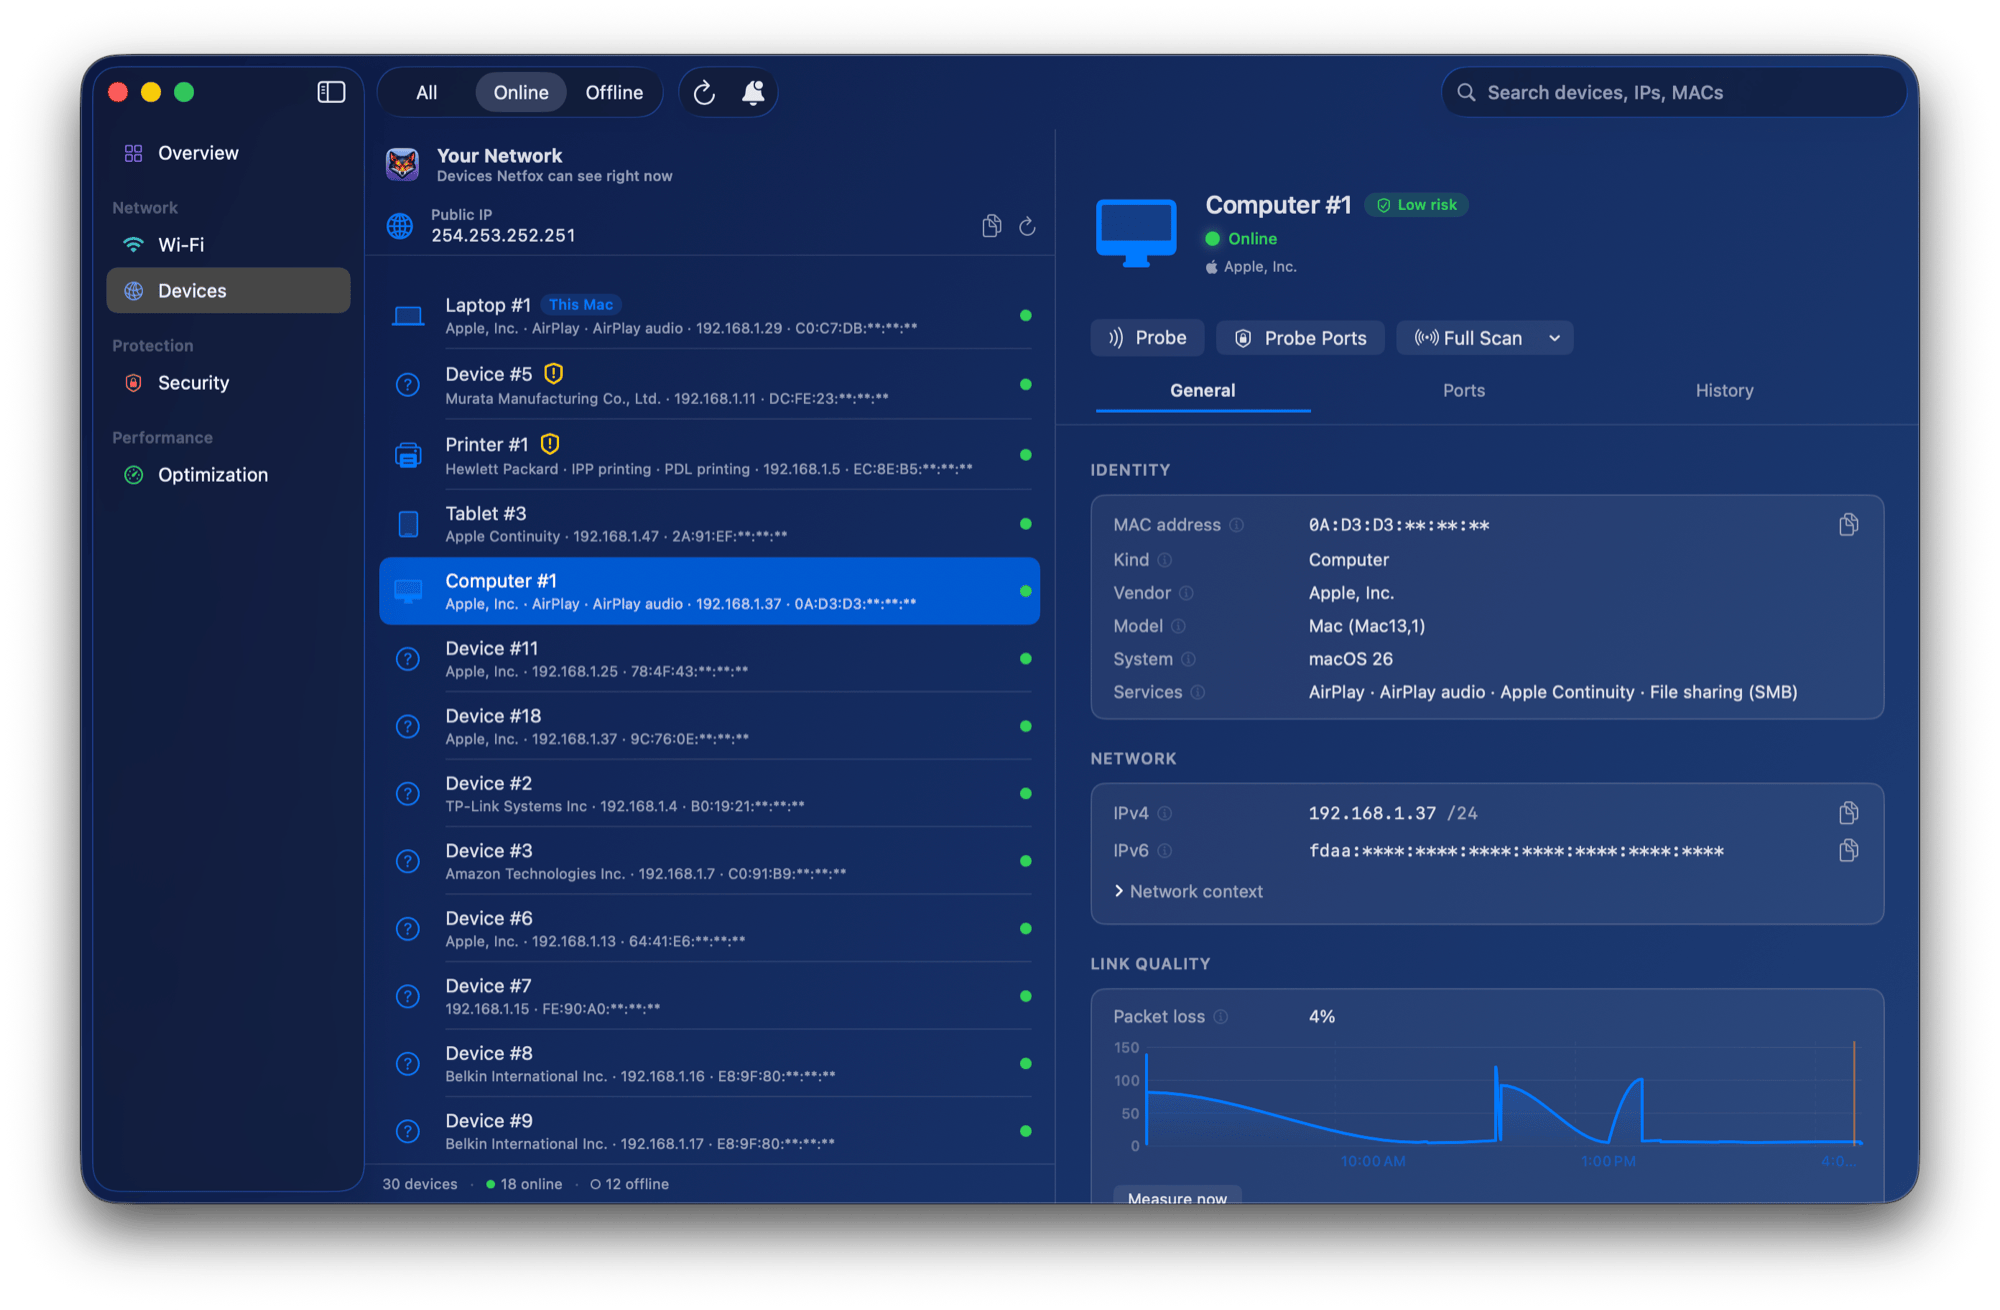Start a Full Scan
Image resolution: width=2000 pixels, height=1310 pixels.
[1469, 338]
